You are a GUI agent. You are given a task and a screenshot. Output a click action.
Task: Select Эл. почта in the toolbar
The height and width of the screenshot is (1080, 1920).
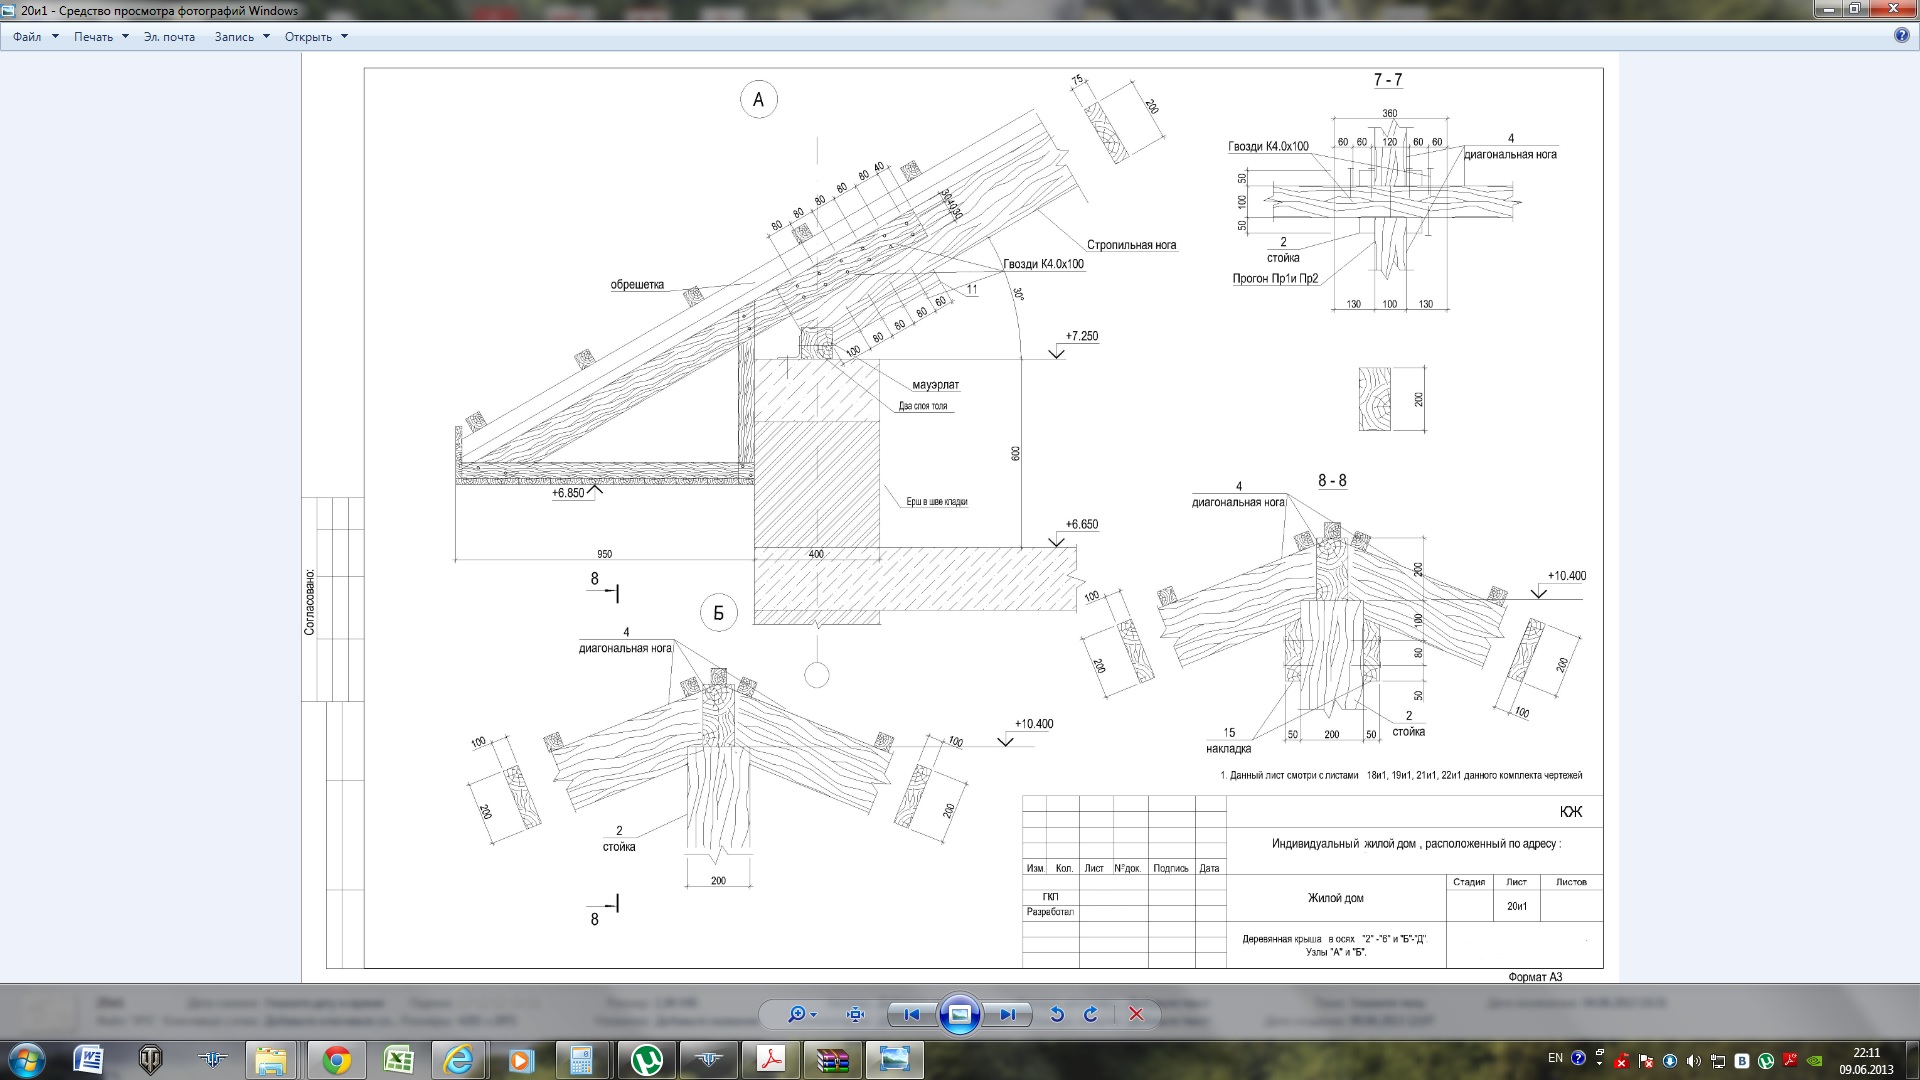tap(169, 37)
